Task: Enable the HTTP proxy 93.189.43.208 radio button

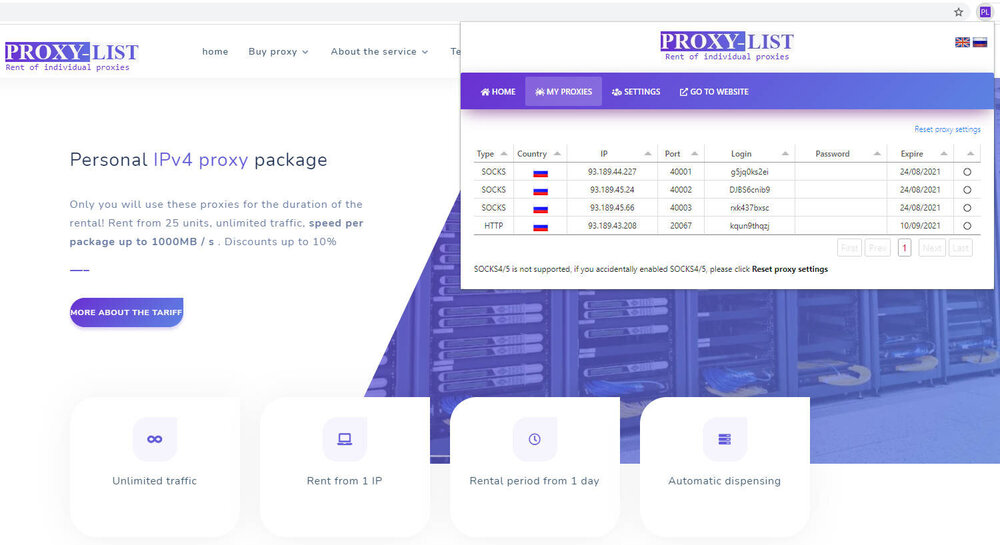Action: click(x=967, y=226)
